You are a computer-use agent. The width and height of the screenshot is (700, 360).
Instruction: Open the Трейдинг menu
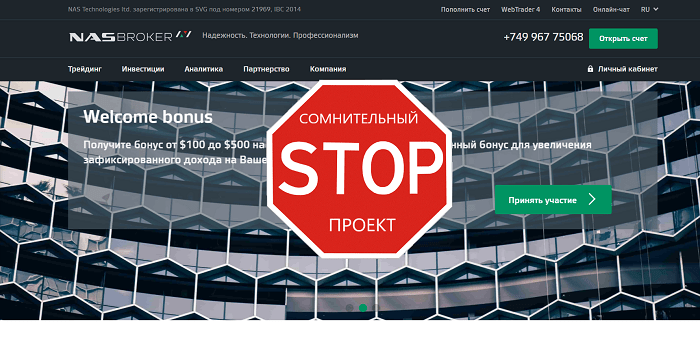coord(85,69)
